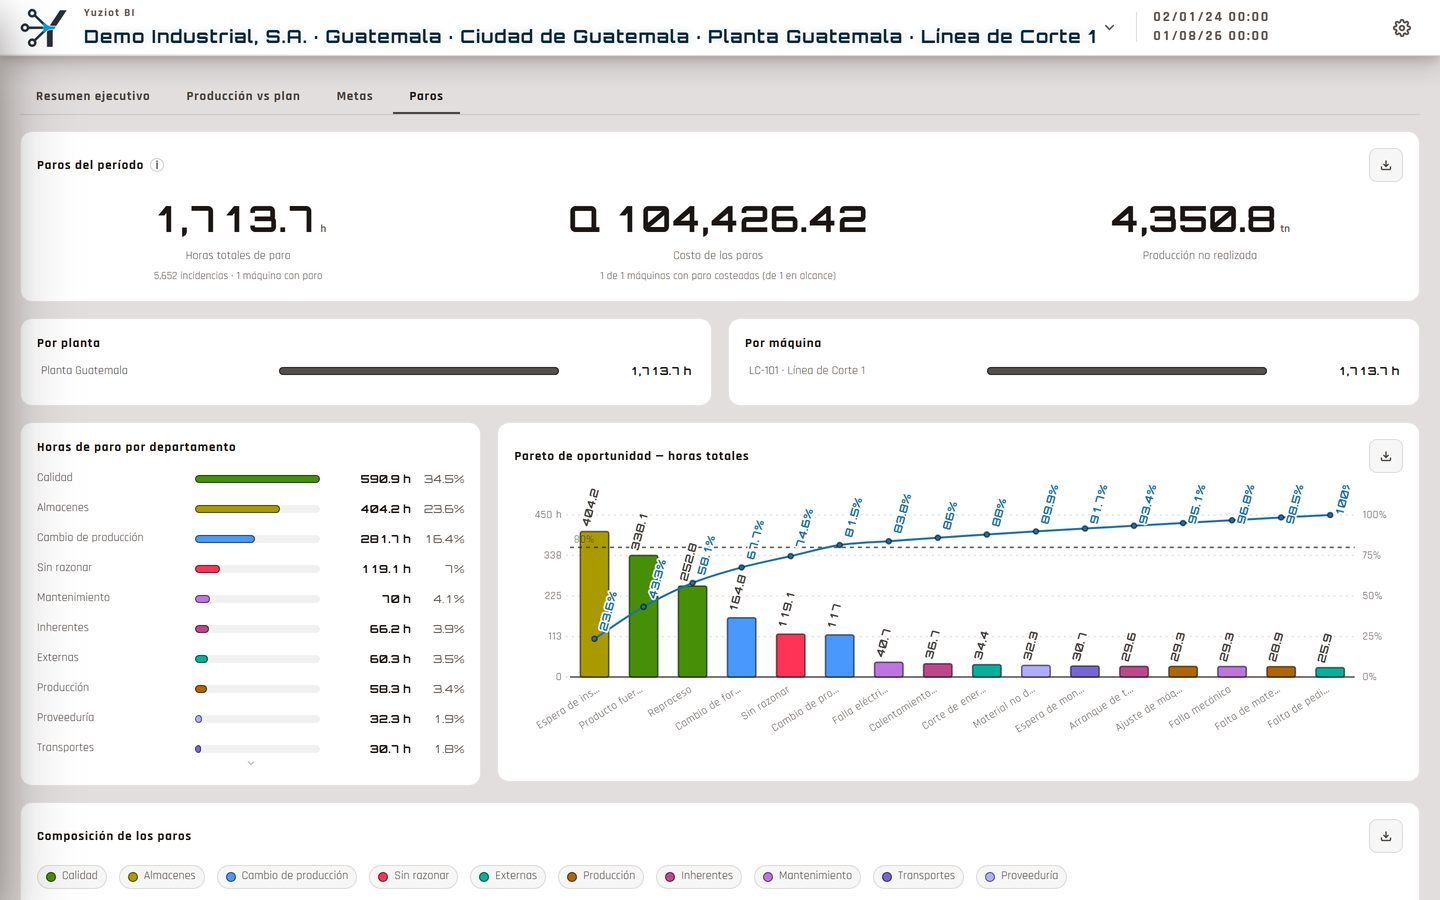Toggle the Calidad legend series
The image size is (1440, 900).
72,876
